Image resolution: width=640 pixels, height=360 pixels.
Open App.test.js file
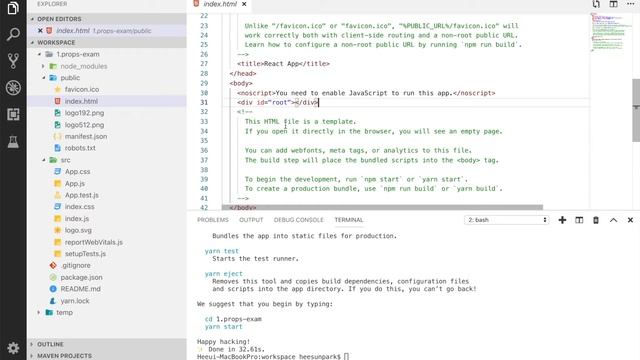point(82,195)
